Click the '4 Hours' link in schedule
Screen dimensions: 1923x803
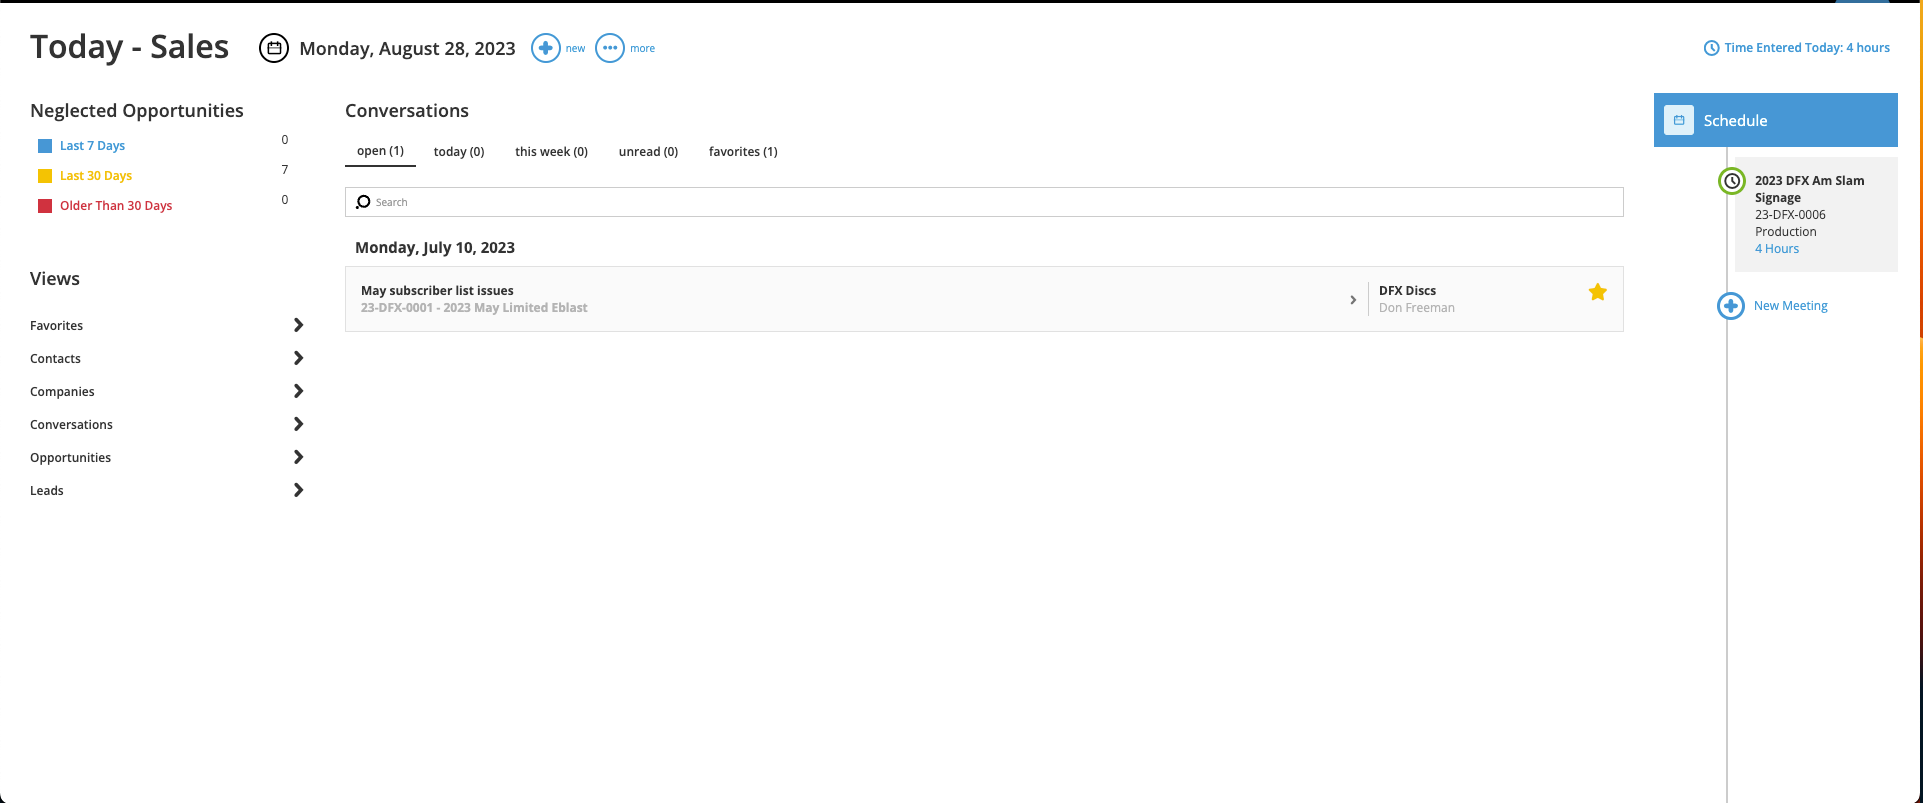(x=1777, y=249)
